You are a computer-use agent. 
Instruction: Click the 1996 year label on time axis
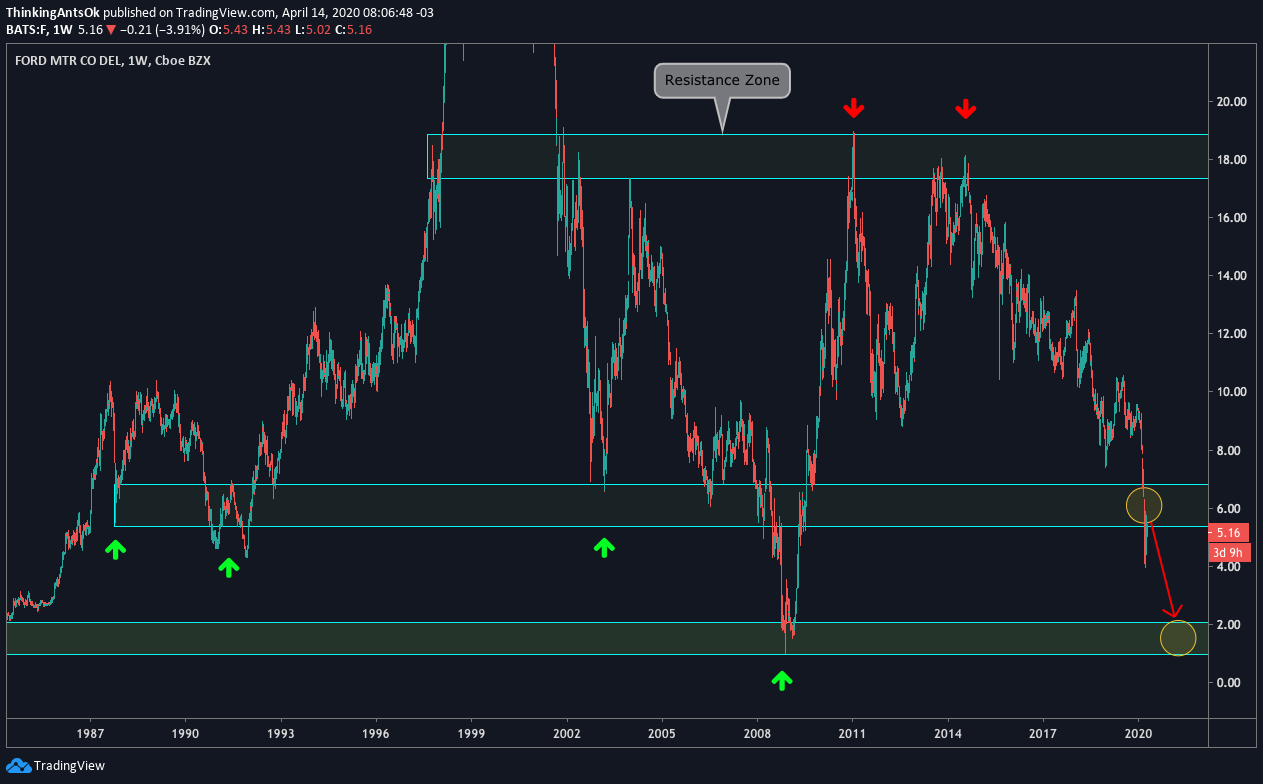click(x=376, y=733)
